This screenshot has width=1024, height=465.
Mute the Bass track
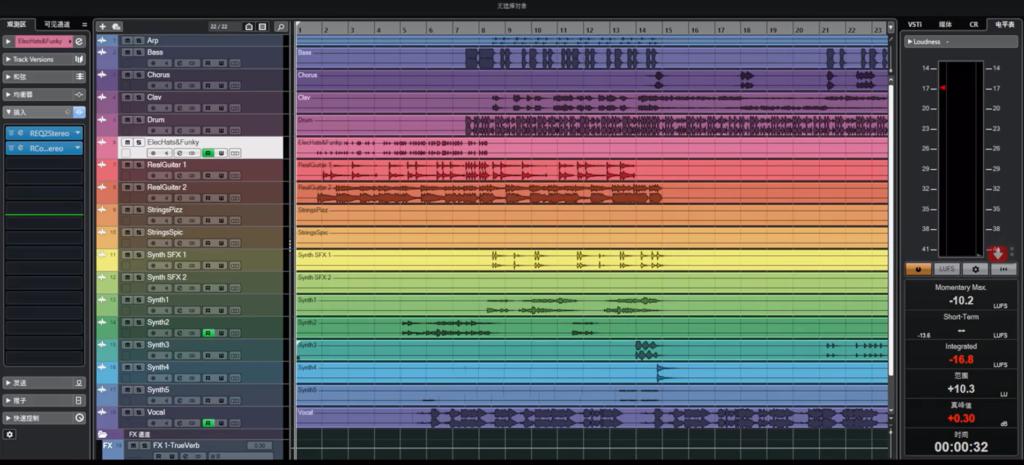coord(126,52)
